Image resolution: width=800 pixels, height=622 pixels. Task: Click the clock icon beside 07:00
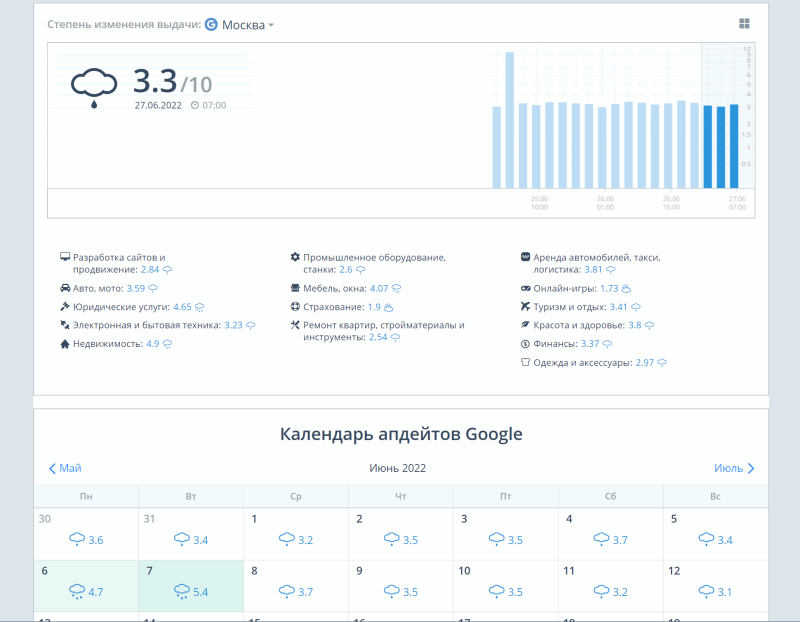pyautogui.click(x=194, y=105)
